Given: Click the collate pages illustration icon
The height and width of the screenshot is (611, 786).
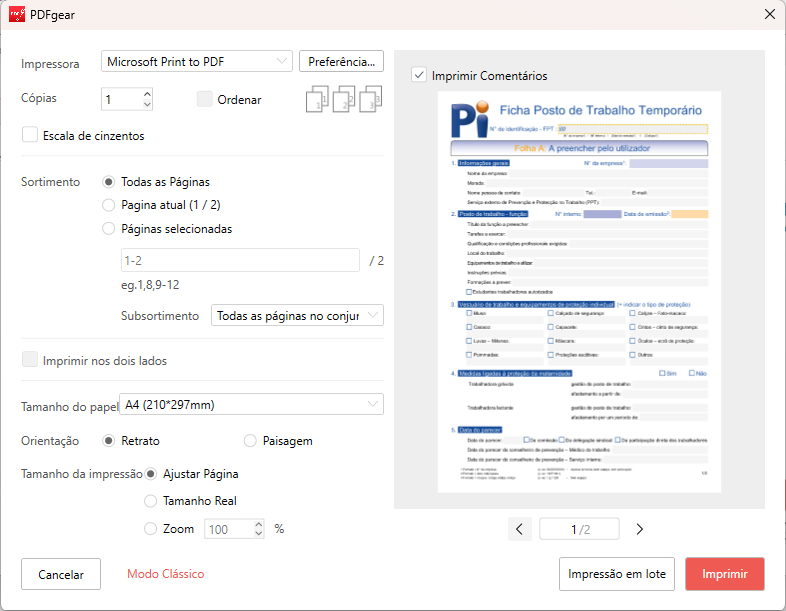Looking at the screenshot, I should 344,99.
